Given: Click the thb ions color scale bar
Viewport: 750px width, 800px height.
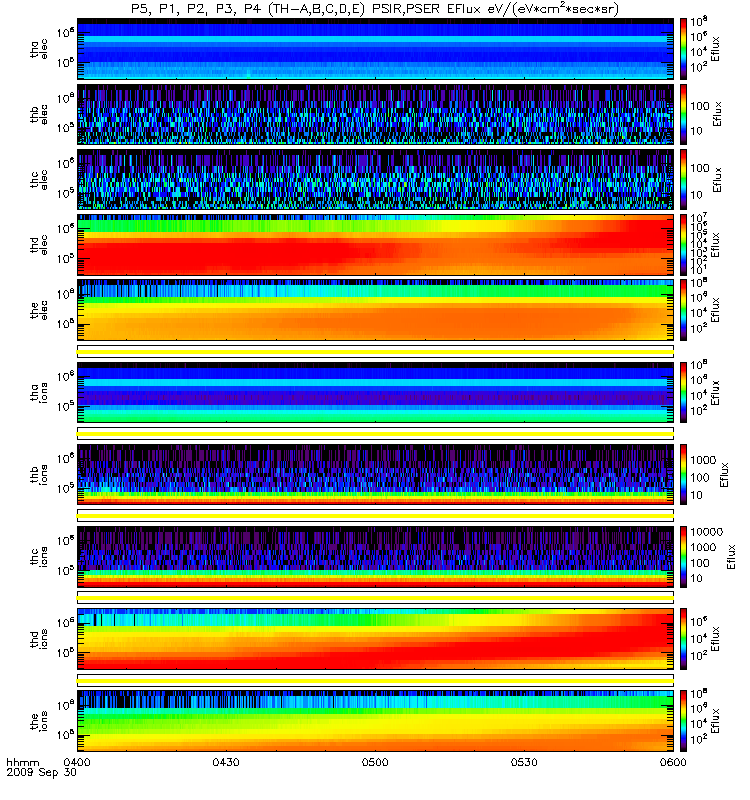Looking at the screenshot, I should point(683,474).
